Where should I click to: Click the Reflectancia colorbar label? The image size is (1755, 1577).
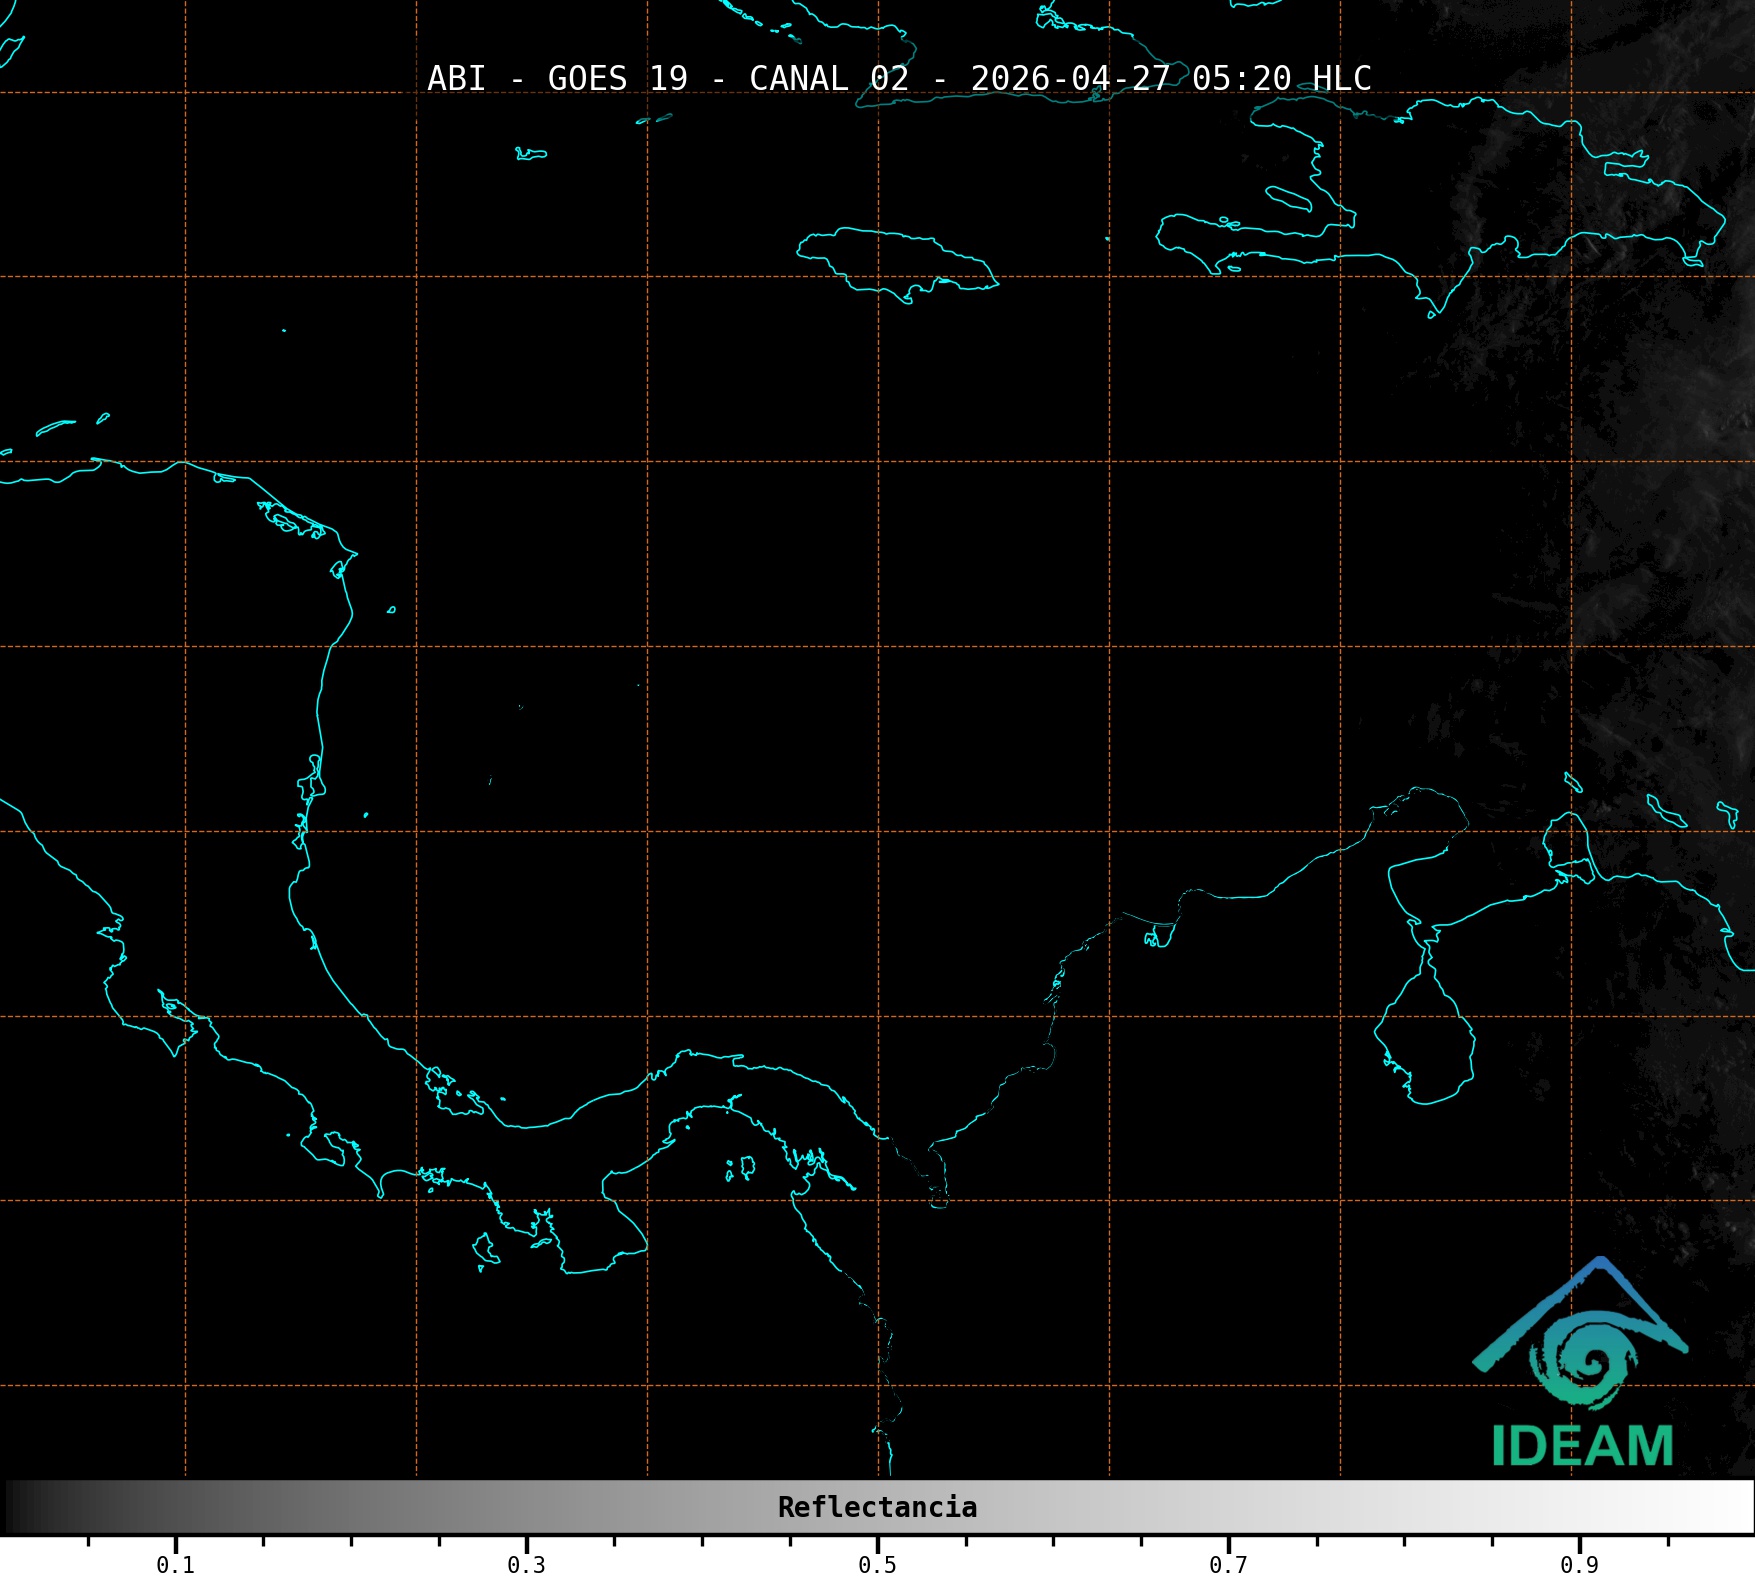[x=877, y=1507]
